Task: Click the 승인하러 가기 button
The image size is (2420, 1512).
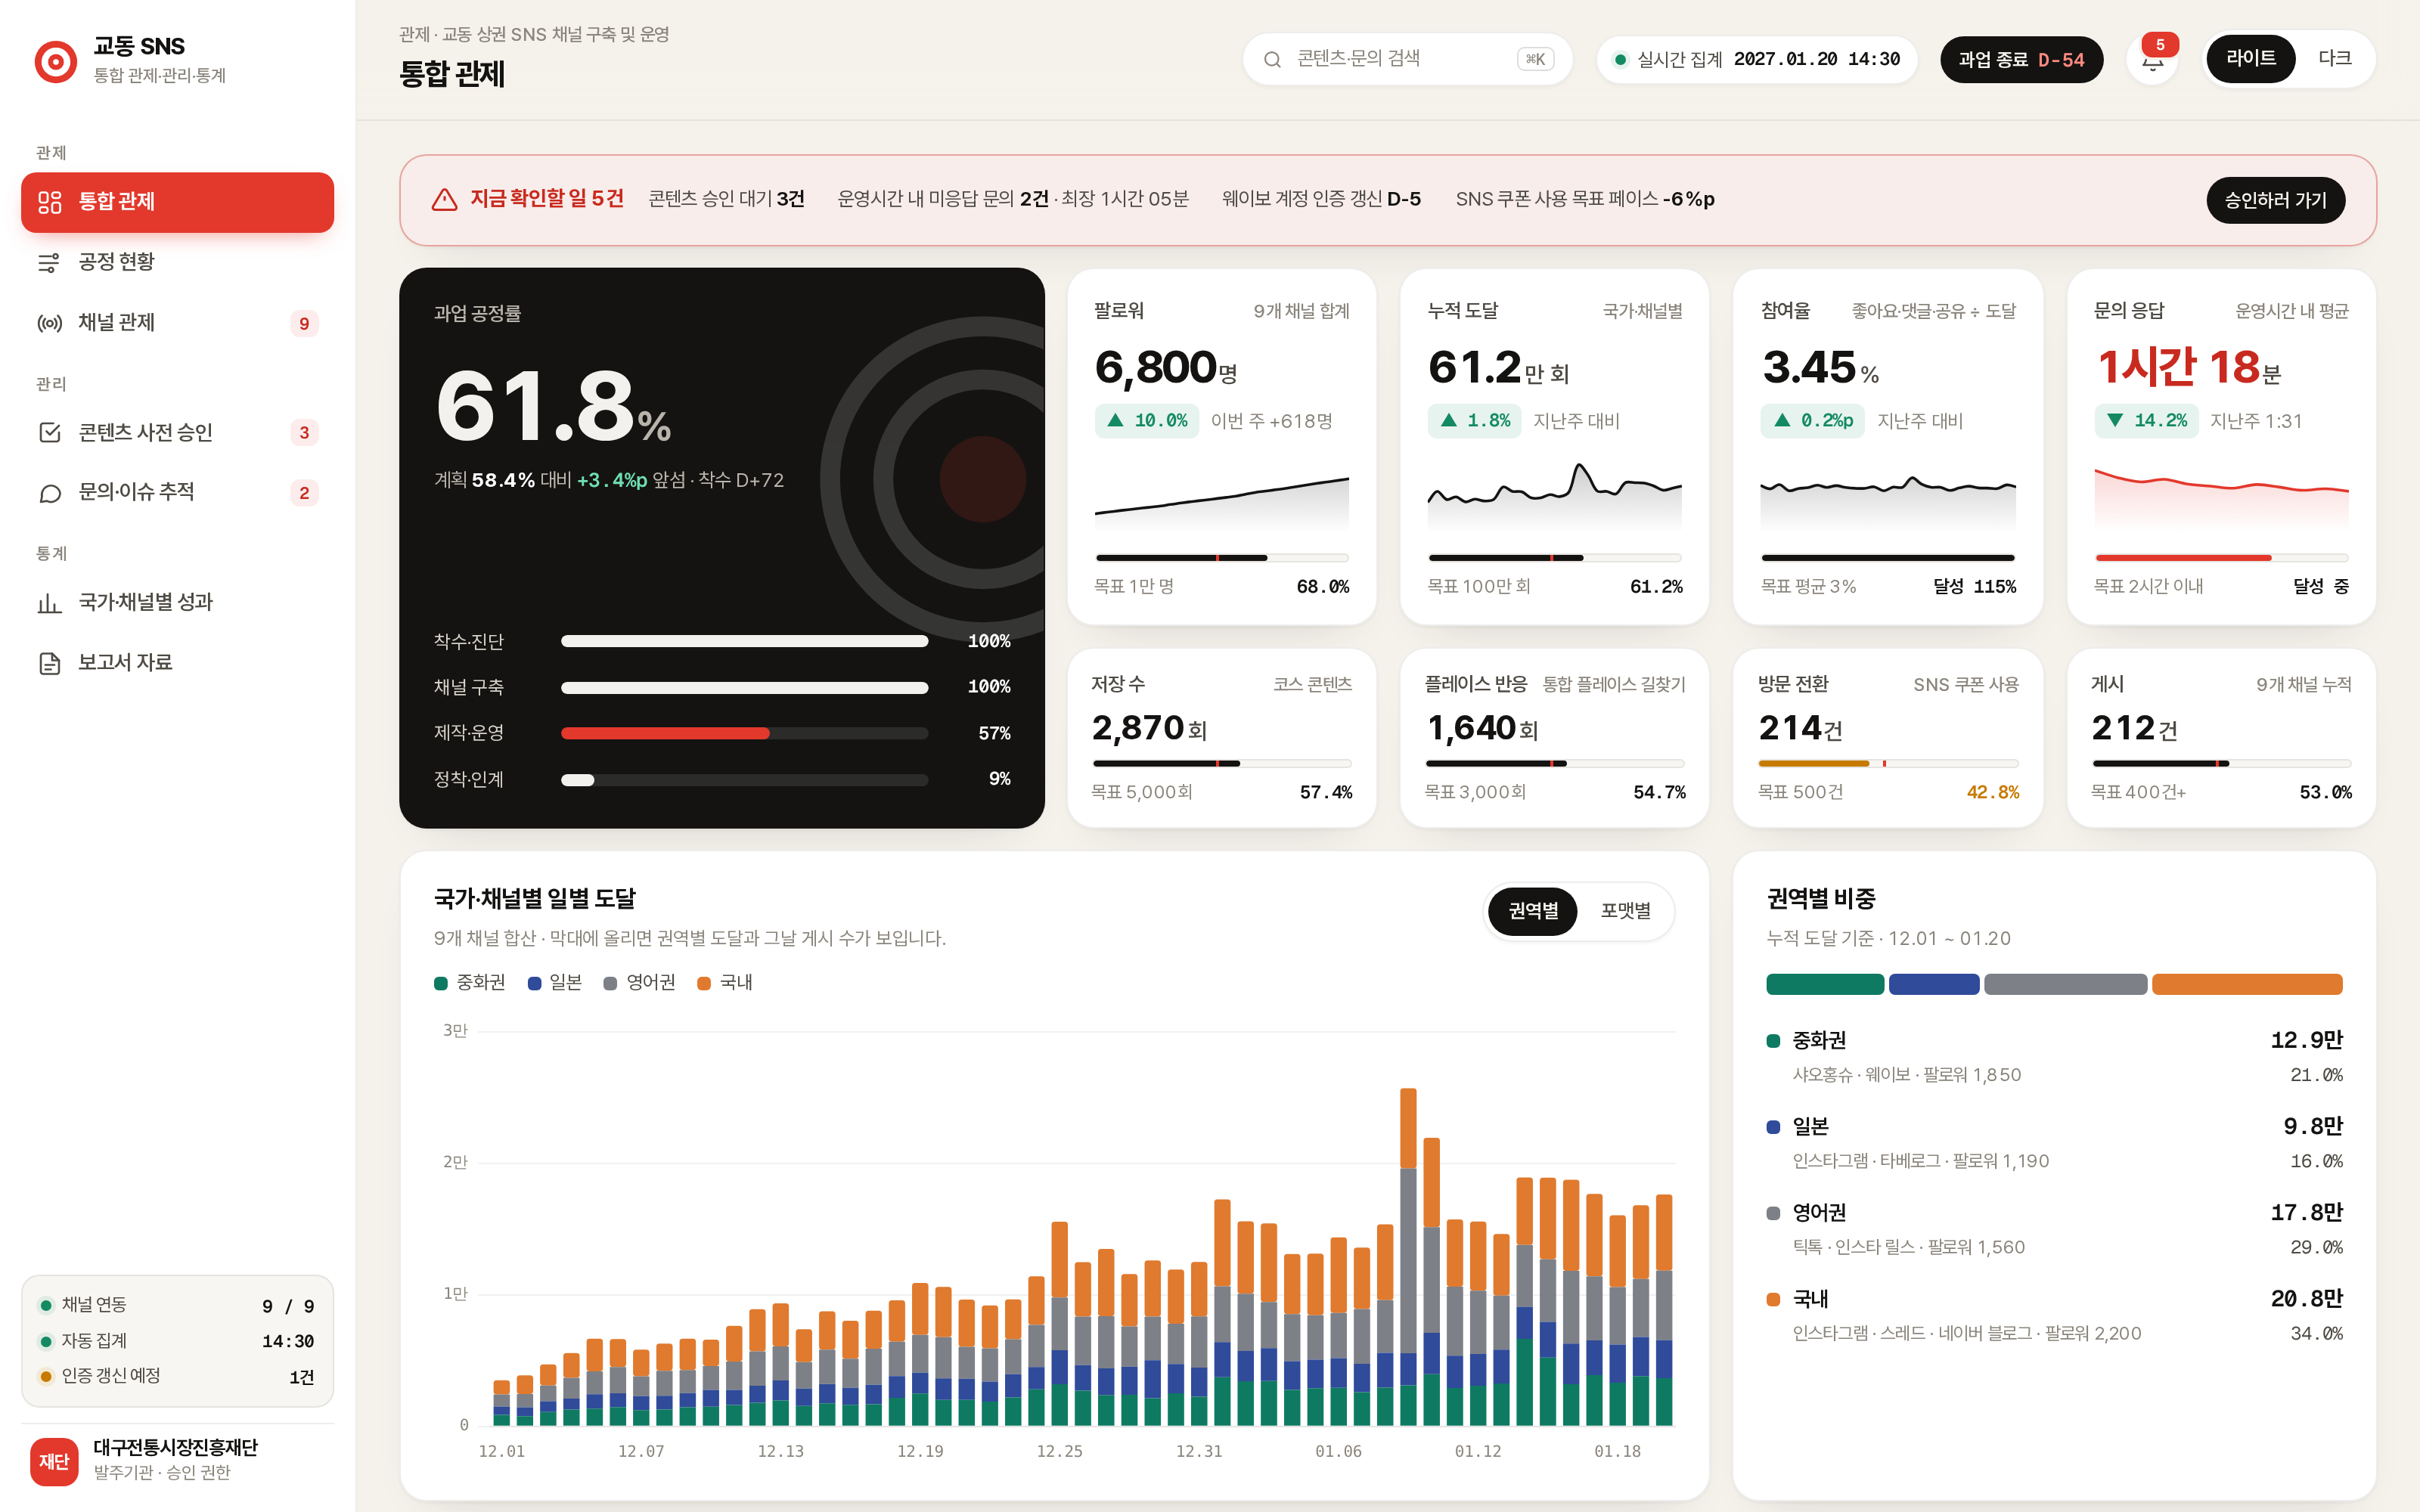Action: [2275, 200]
